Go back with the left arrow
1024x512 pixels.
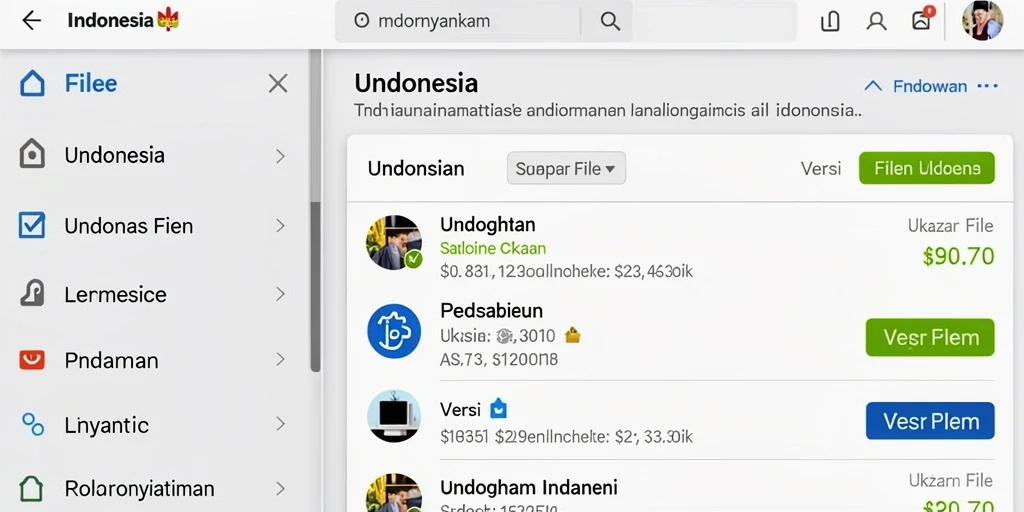31,21
